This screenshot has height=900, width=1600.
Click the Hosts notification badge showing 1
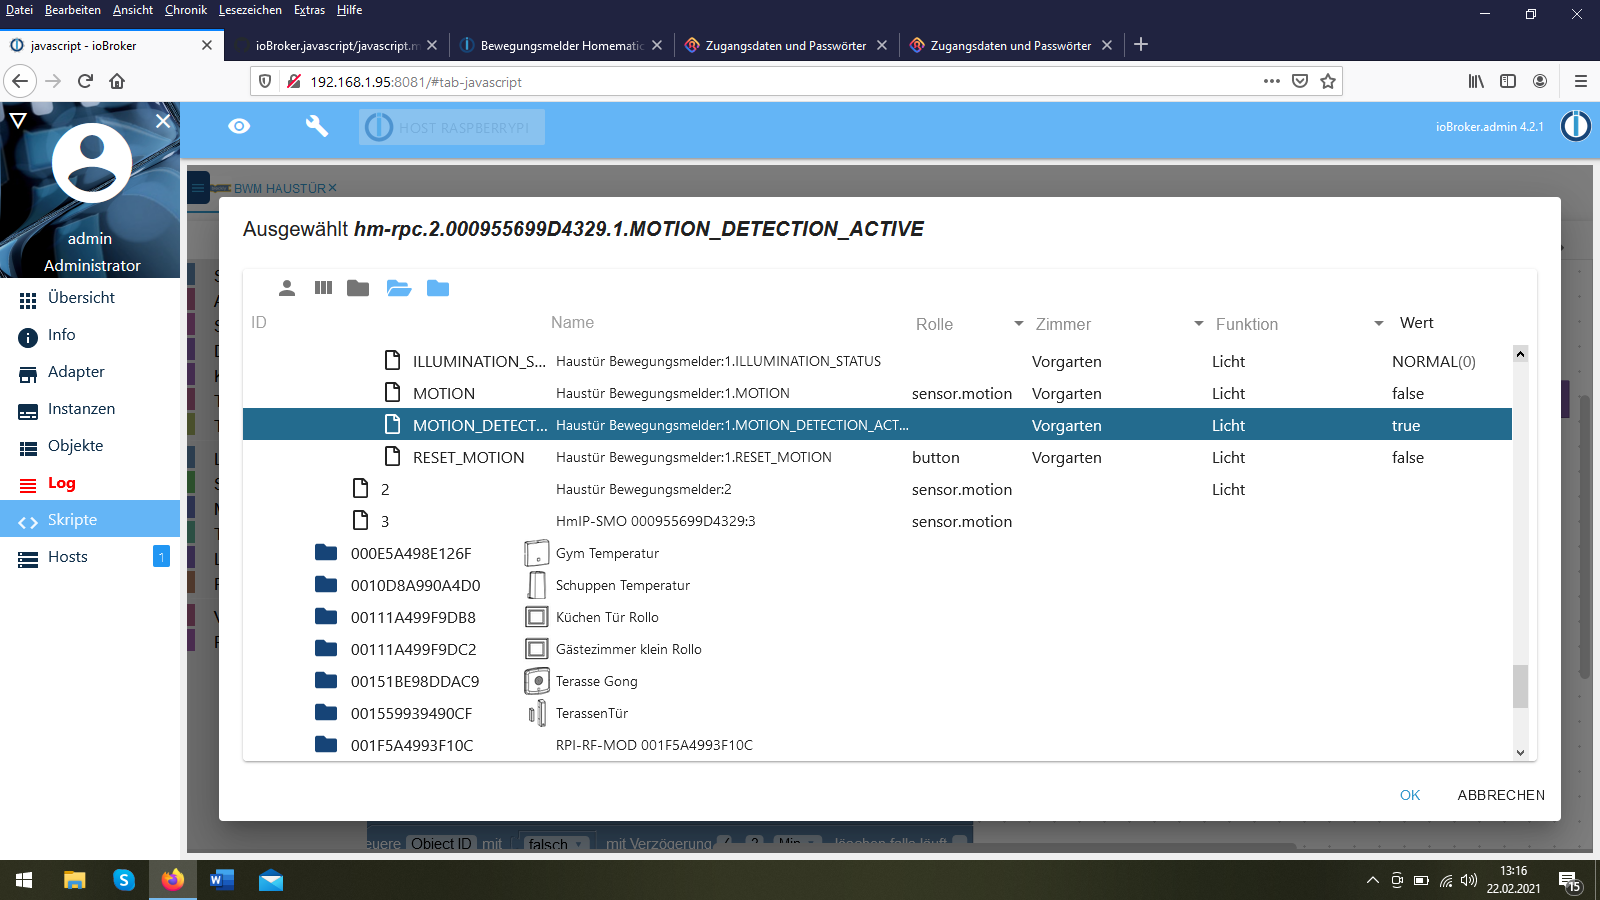pos(161,556)
